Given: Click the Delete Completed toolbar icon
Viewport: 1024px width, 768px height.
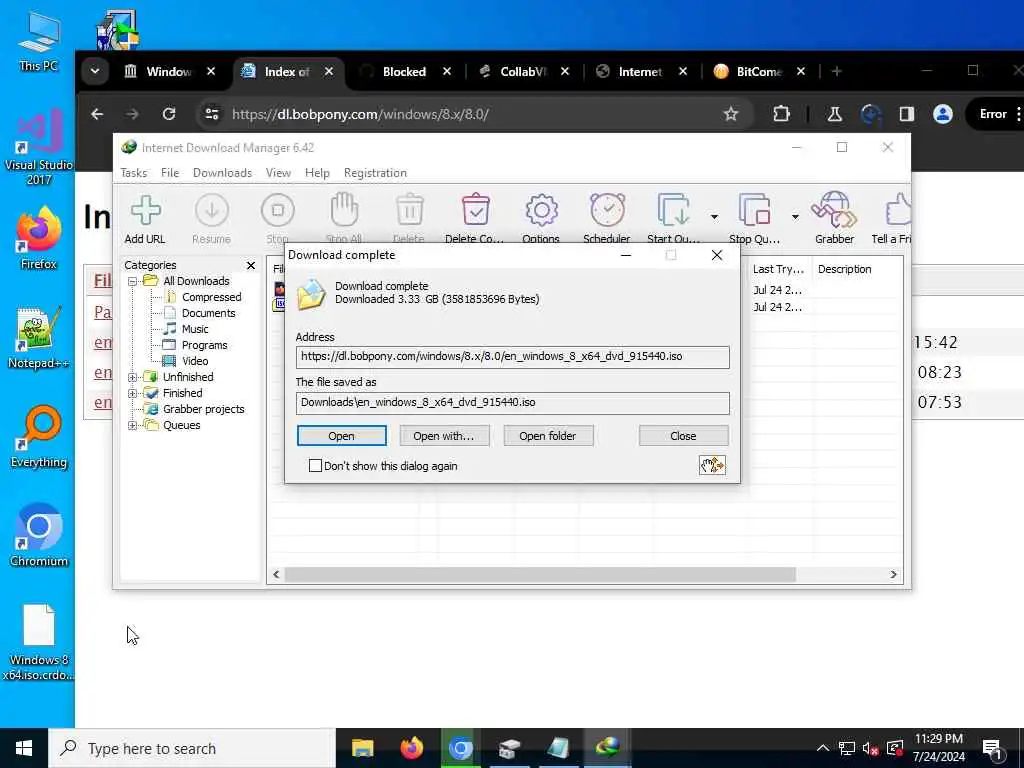Looking at the screenshot, I should pyautogui.click(x=475, y=210).
